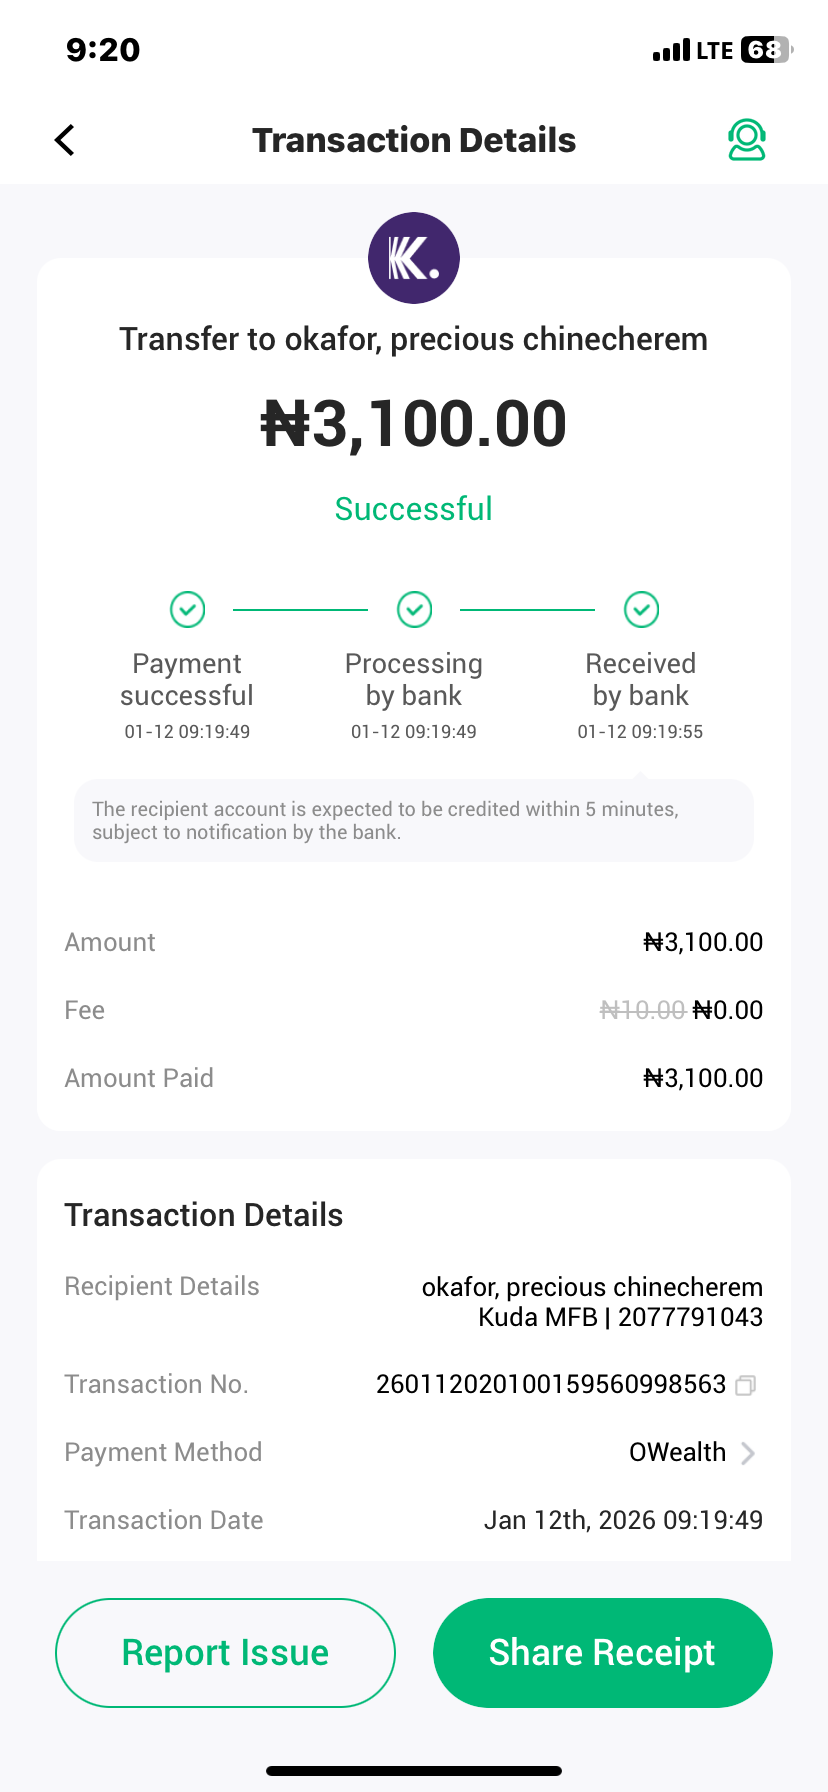Tap the ₦3,100.00 large amount heading
Viewport: 828px width, 1792px height.
pyautogui.click(x=414, y=424)
